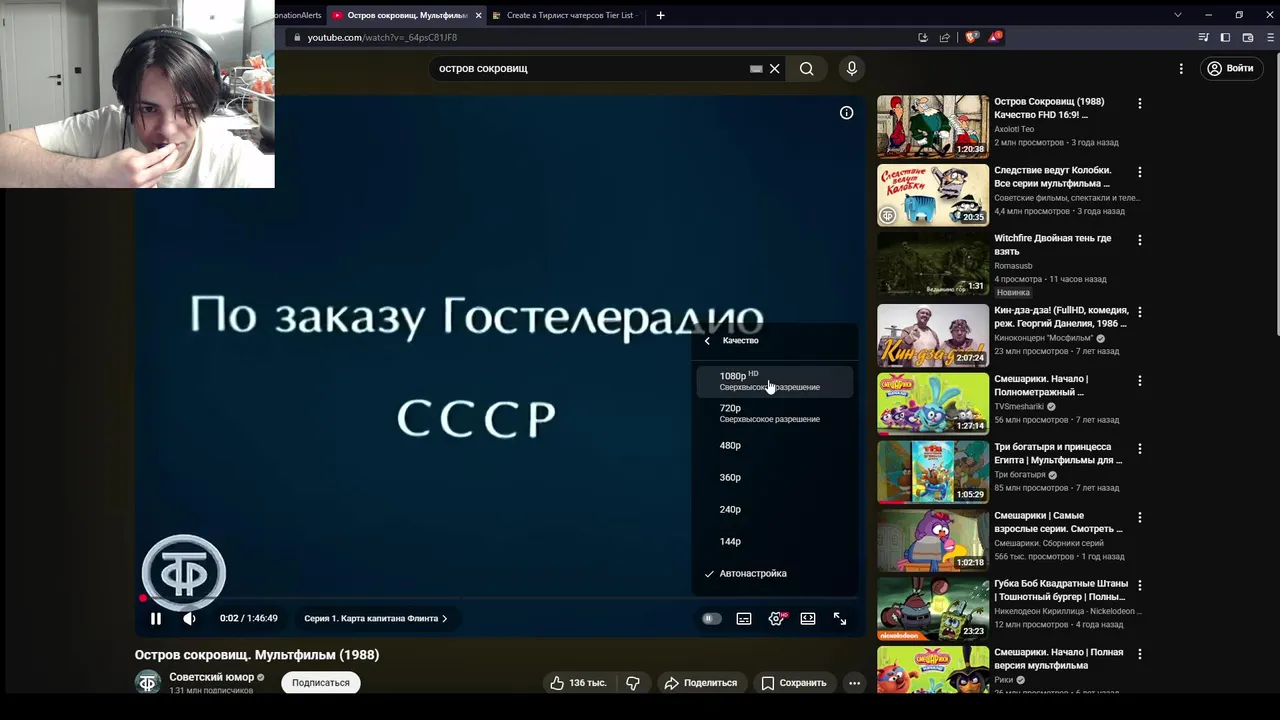Open the subtitles icon in the player

(744, 619)
